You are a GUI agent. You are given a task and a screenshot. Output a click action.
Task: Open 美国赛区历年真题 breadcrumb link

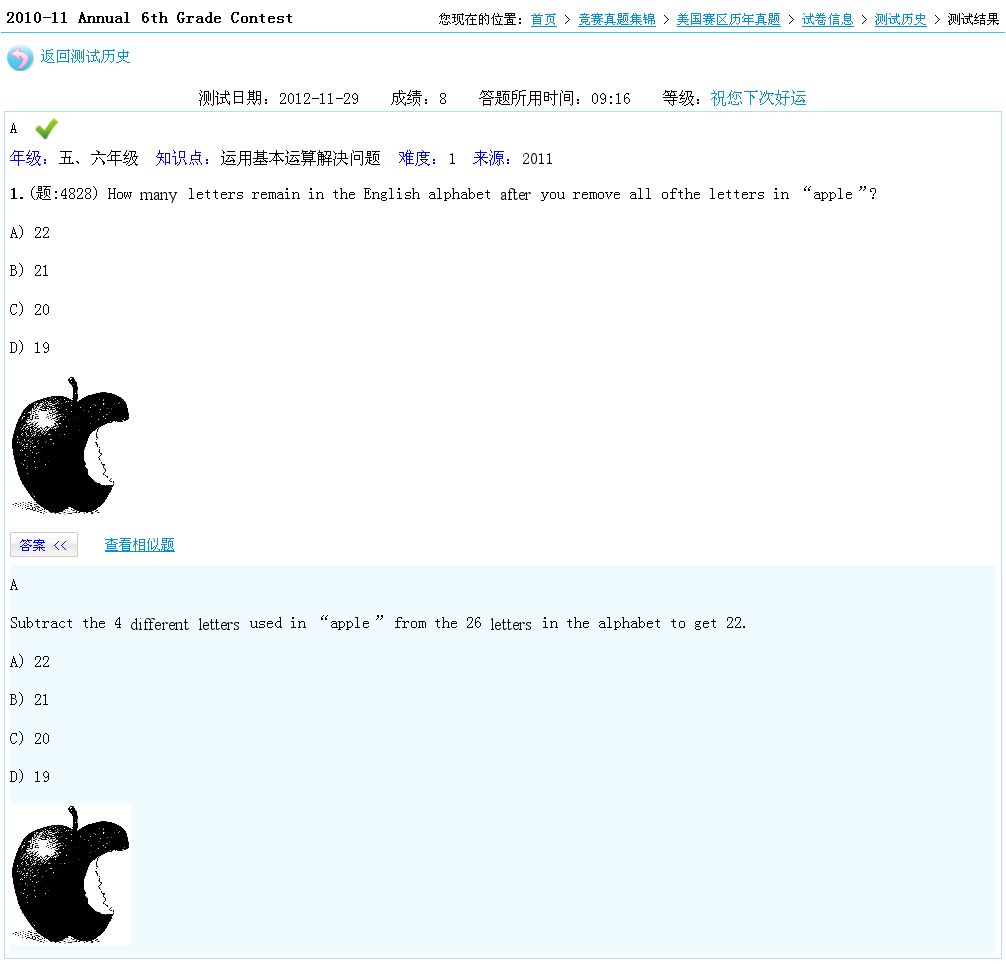(728, 20)
